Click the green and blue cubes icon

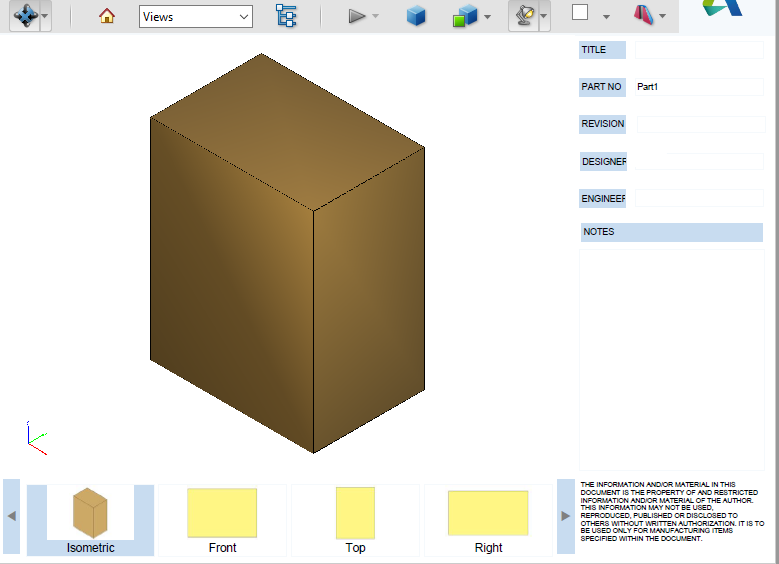(465, 16)
